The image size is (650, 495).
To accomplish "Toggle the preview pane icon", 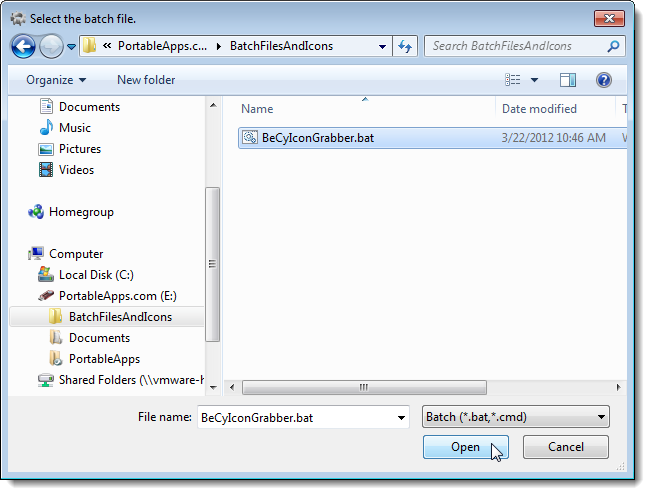I will click(568, 80).
